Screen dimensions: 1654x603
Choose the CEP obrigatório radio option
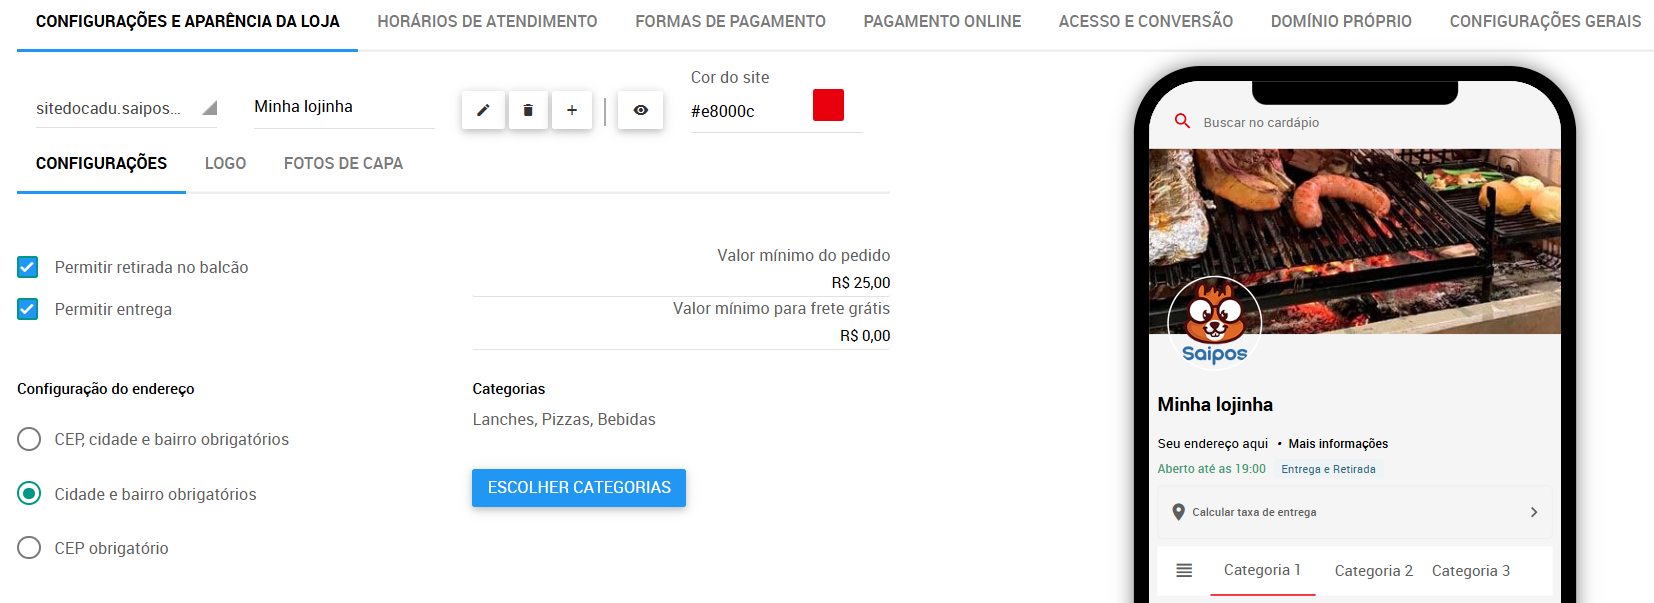29,548
